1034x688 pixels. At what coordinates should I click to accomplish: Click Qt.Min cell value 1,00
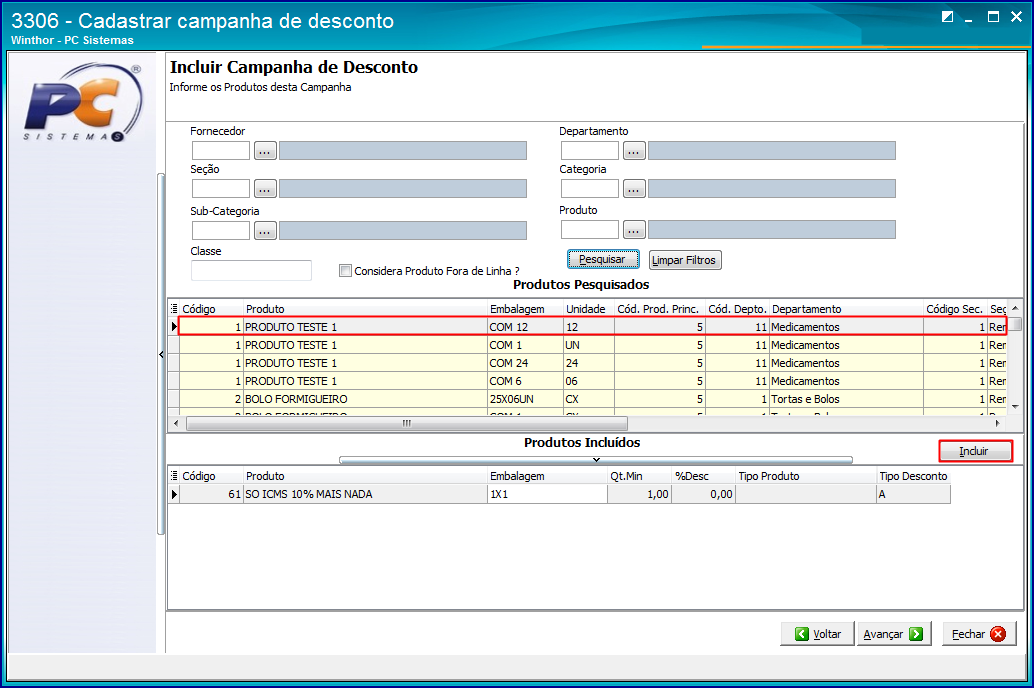639,494
